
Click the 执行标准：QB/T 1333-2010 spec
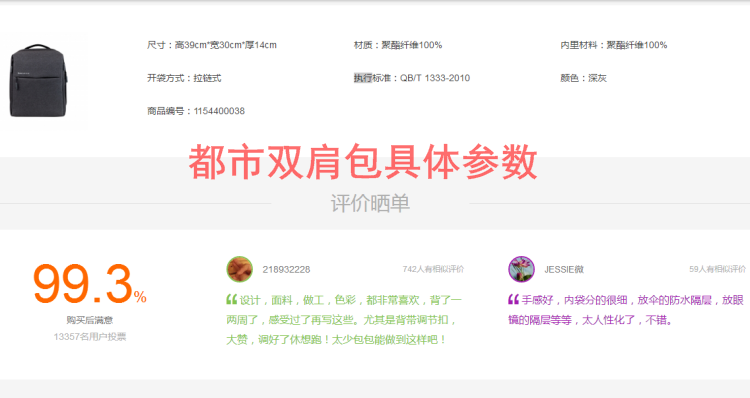point(411,78)
